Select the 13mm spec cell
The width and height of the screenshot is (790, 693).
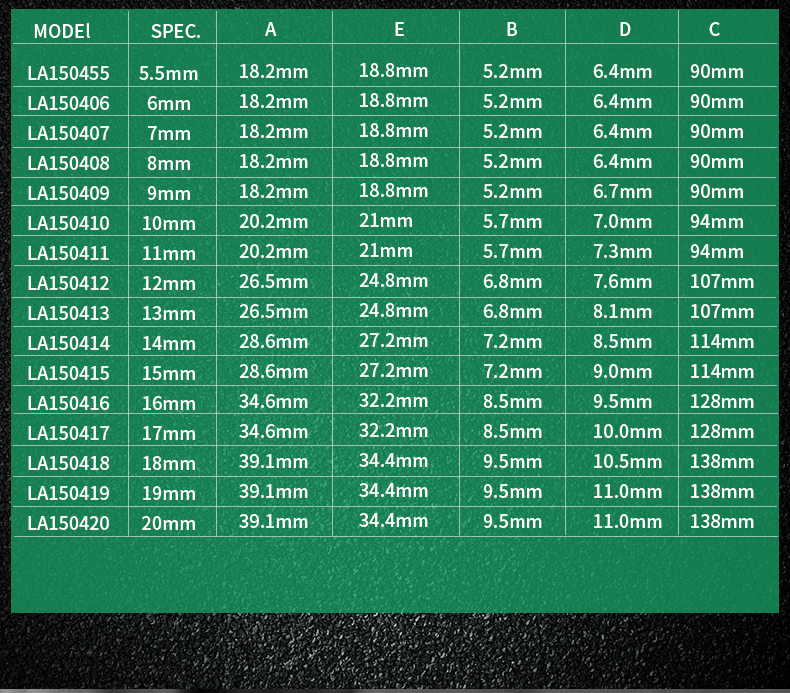[169, 313]
